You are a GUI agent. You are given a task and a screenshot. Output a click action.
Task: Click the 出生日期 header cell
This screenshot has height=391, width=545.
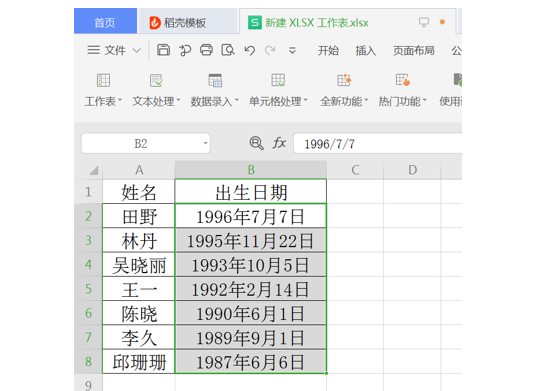point(251,192)
